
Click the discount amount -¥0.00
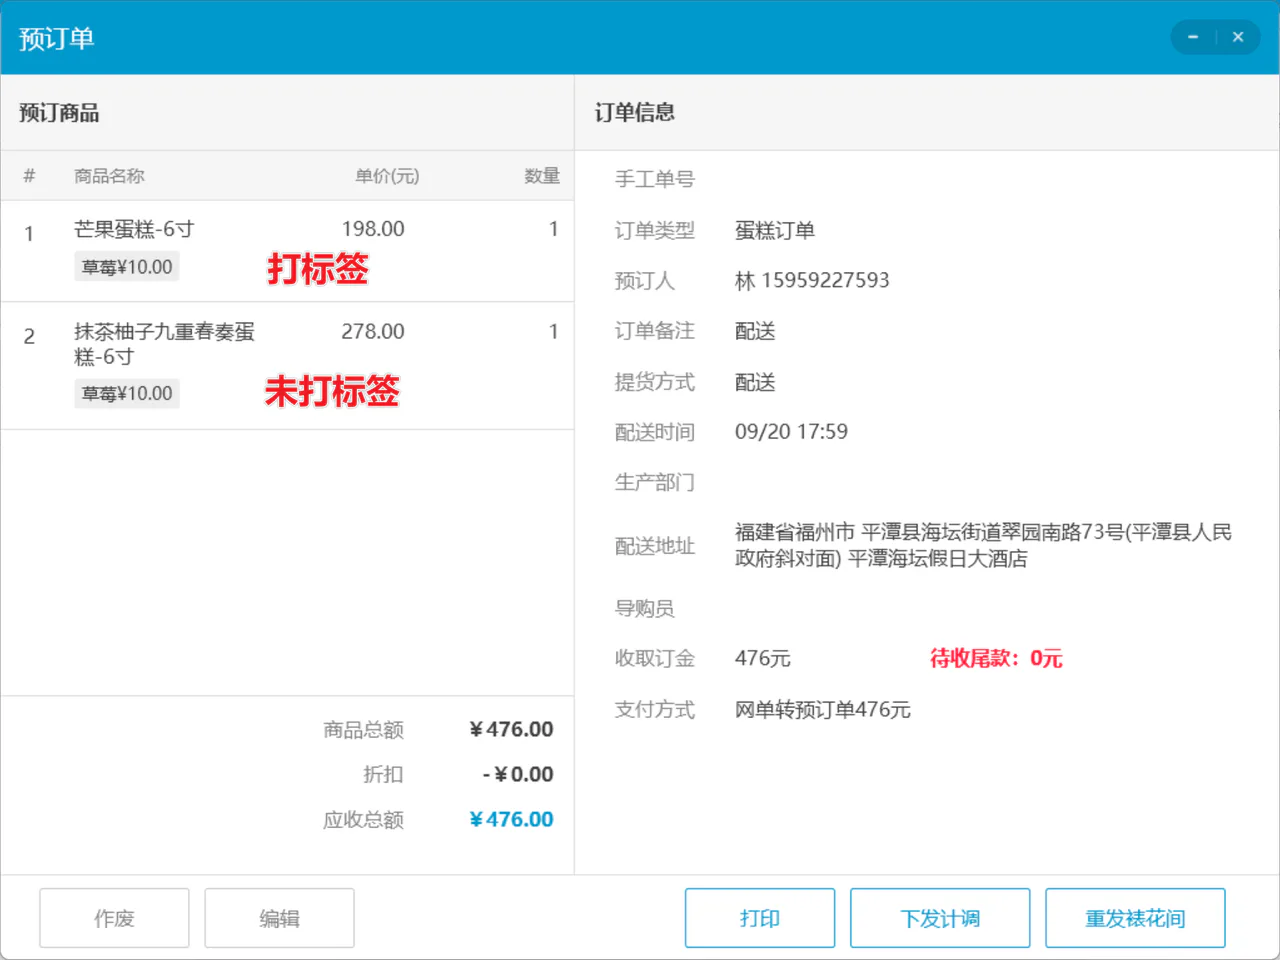tap(518, 774)
